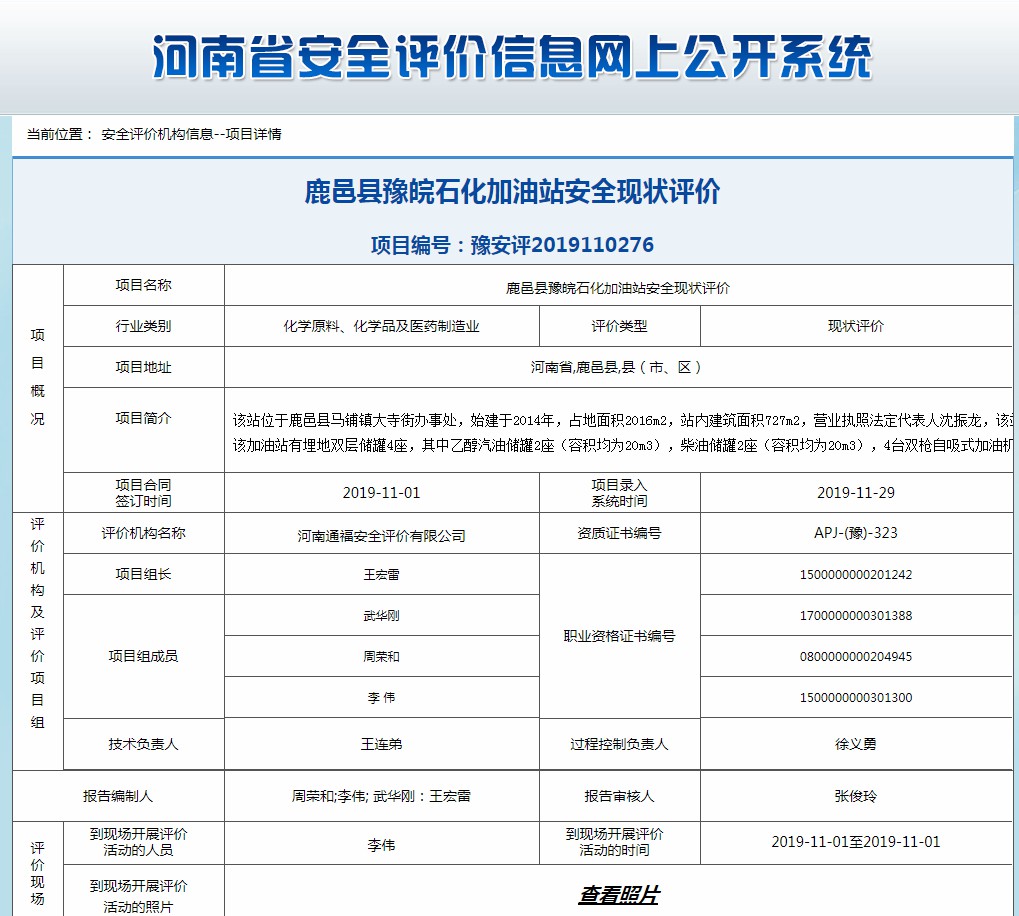This screenshot has width=1019, height=916.
Task: Select the 现状评价 value cell
Action: pos(856,325)
